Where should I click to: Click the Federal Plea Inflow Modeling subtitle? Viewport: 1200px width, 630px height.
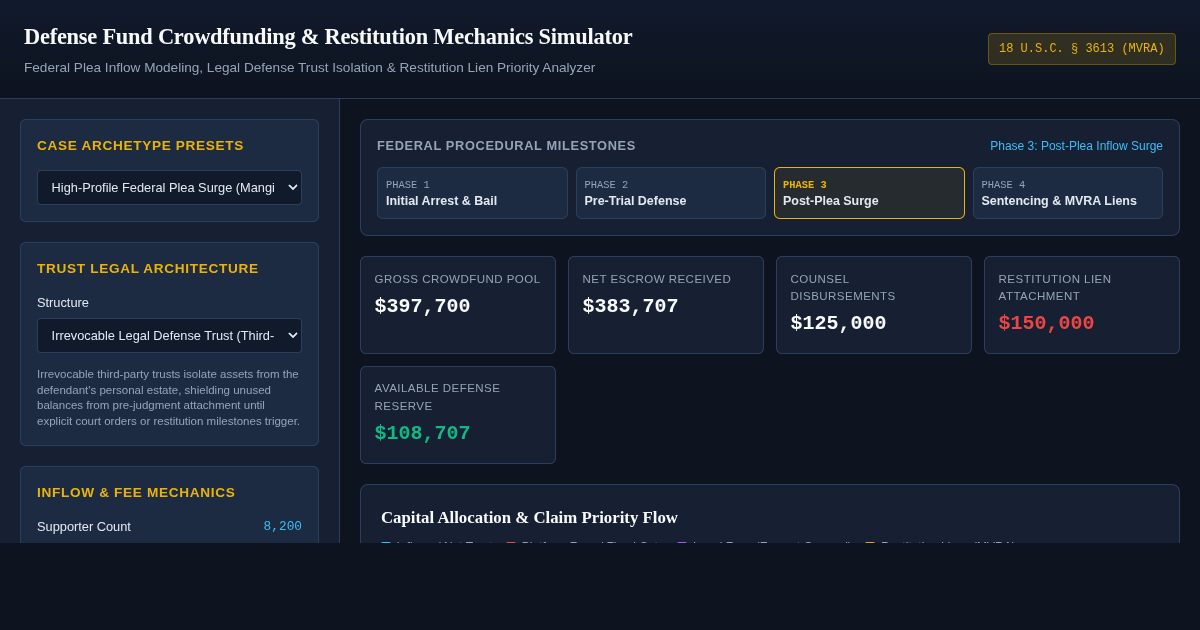pos(309,67)
